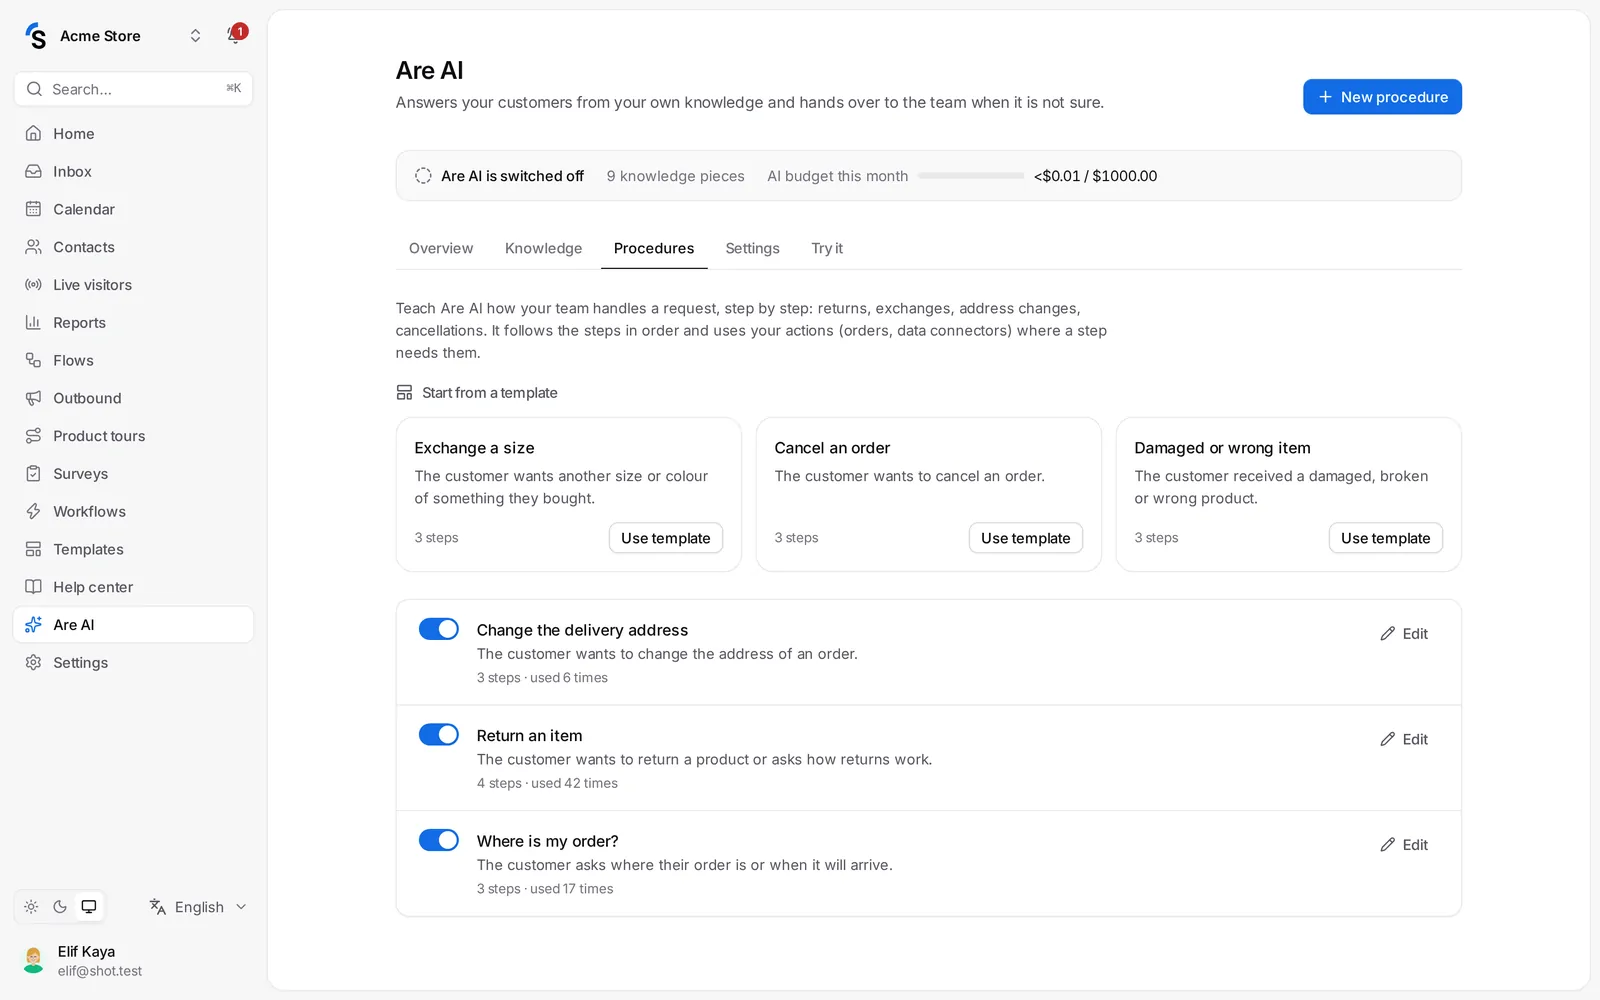Click the sidebar Search field
The width and height of the screenshot is (1600, 1000).
[133, 89]
